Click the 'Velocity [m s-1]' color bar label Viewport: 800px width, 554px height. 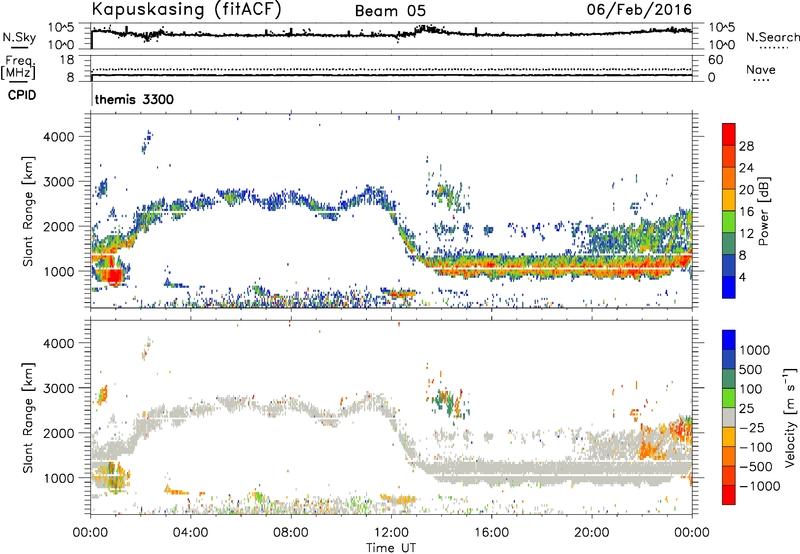pos(790,417)
